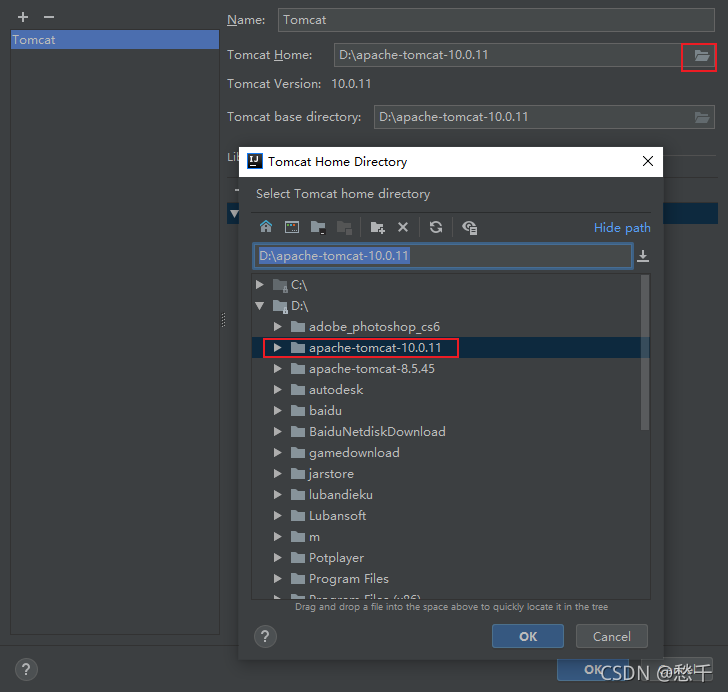Click the Delete (X) toolbar icon
The height and width of the screenshot is (692, 728).
click(403, 227)
